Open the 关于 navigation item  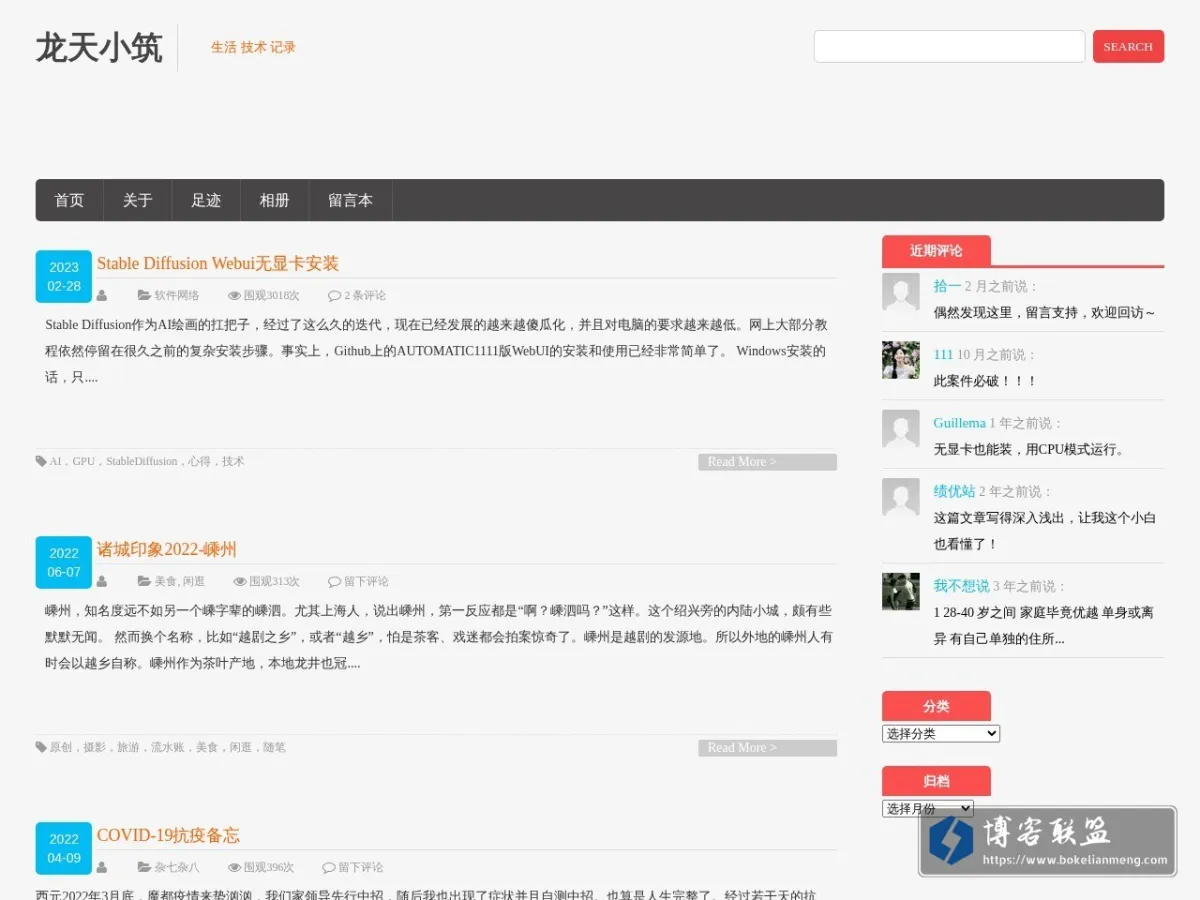tap(138, 200)
